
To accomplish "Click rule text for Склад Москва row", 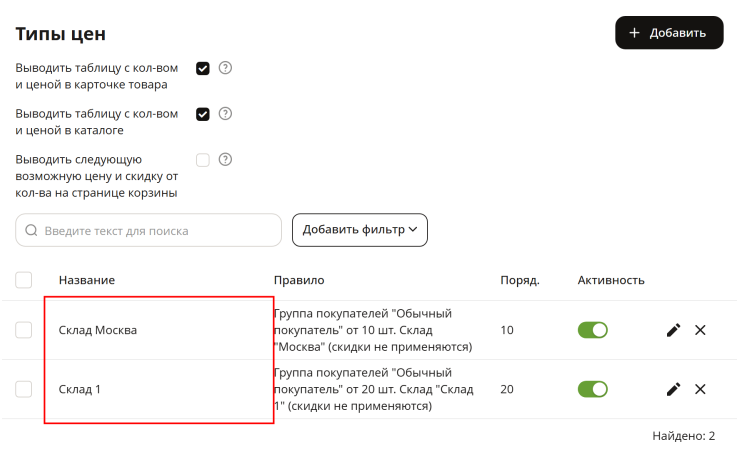I will pyautogui.click(x=373, y=330).
